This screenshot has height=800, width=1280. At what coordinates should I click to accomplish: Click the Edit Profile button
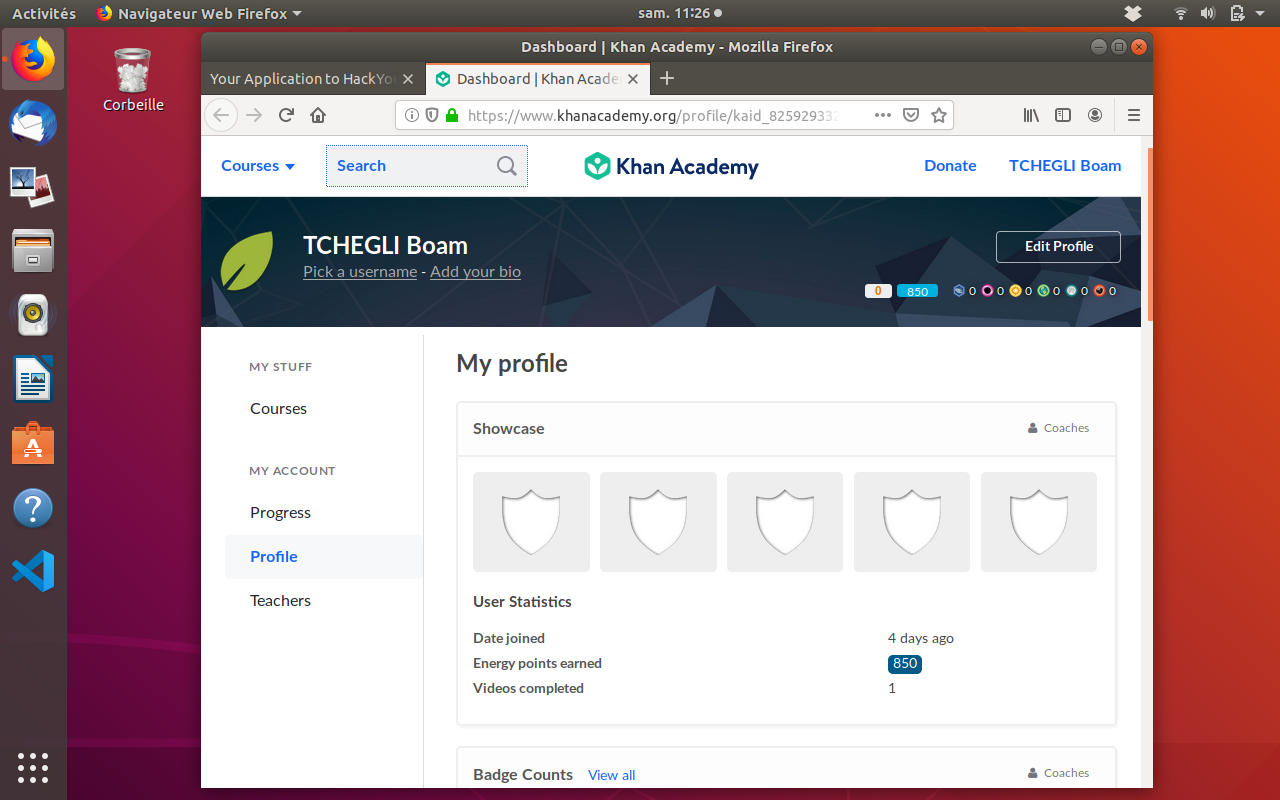(x=1058, y=247)
